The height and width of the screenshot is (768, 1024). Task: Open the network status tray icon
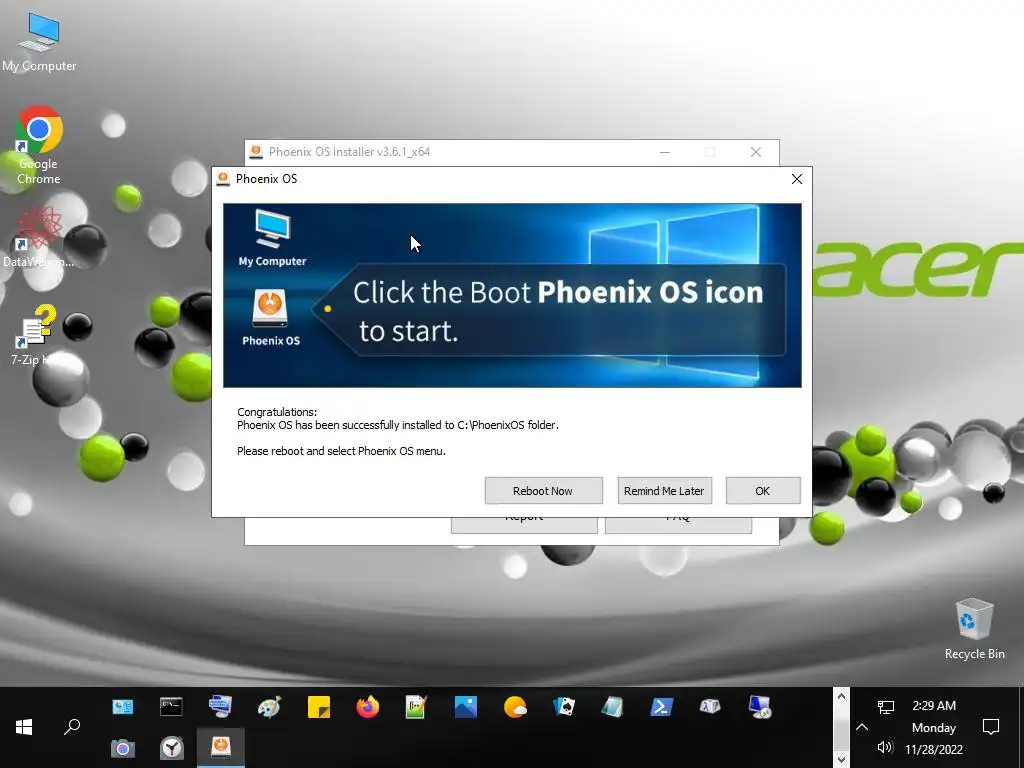pyautogui.click(x=886, y=707)
